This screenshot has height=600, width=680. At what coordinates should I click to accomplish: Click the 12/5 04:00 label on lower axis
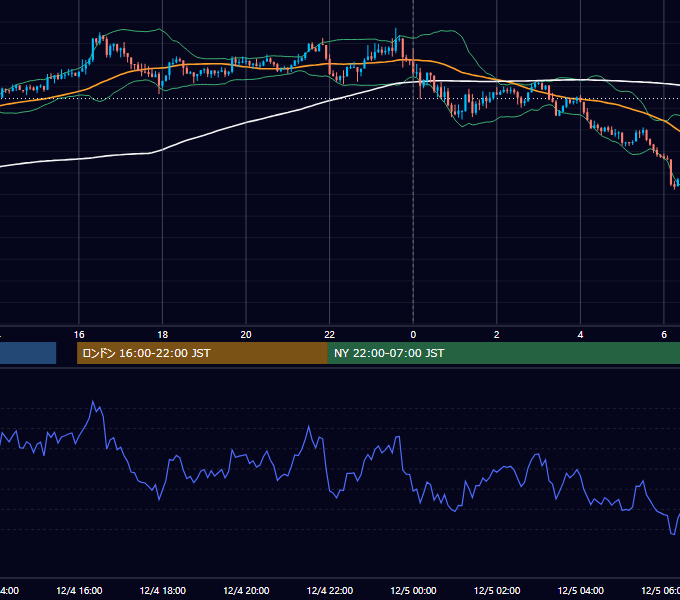(581, 590)
